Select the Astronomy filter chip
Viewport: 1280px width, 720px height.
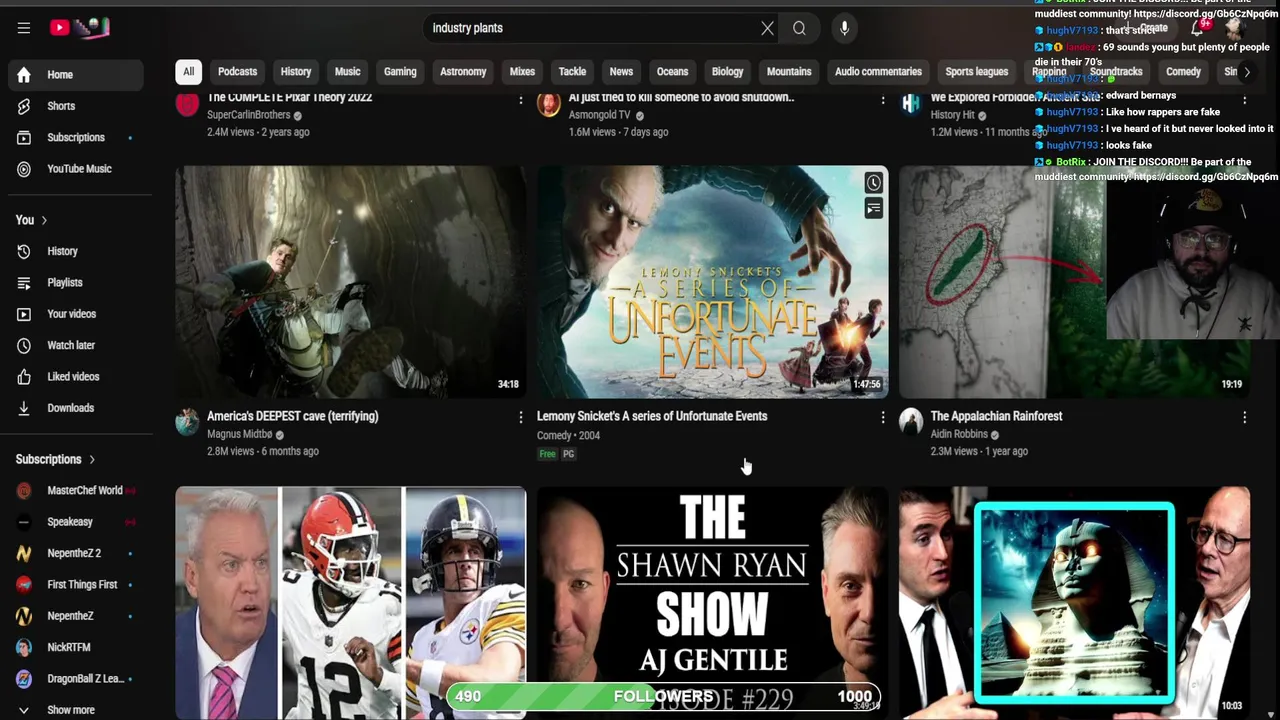[x=463, y=72]
